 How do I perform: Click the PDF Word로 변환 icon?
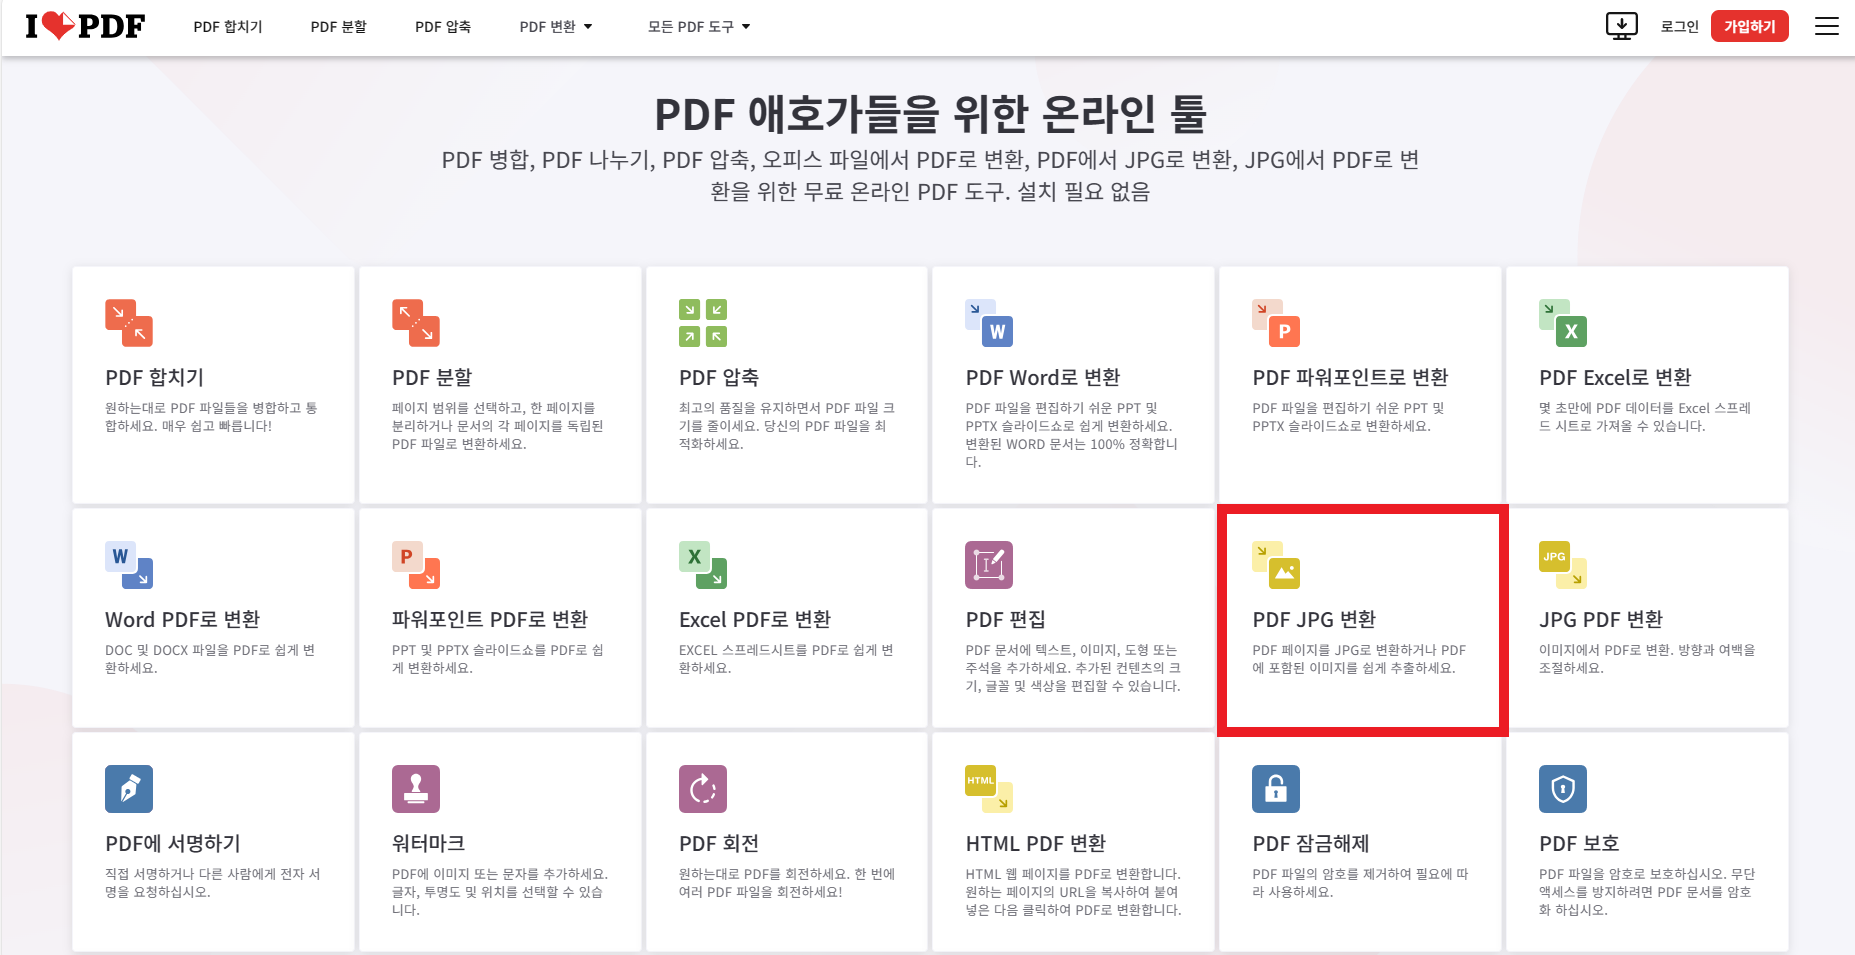click(x=989, y=323)
